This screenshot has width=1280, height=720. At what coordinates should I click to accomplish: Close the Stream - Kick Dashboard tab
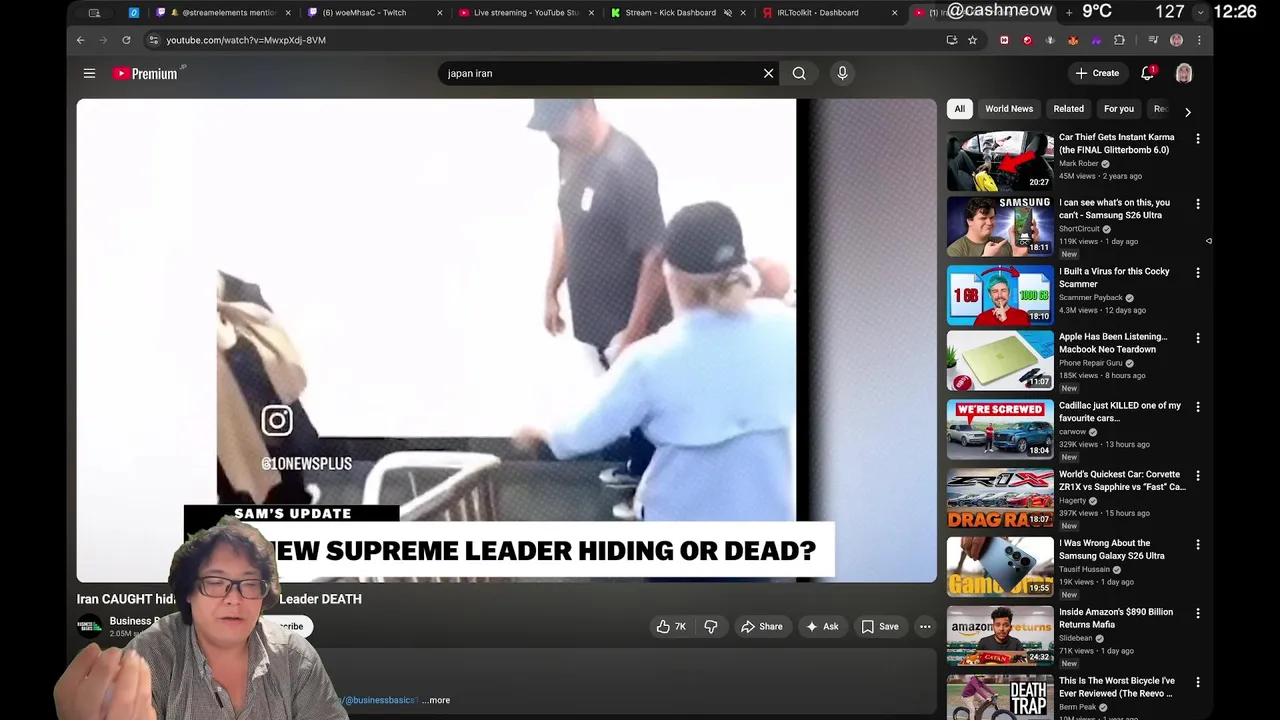[743, 13]
